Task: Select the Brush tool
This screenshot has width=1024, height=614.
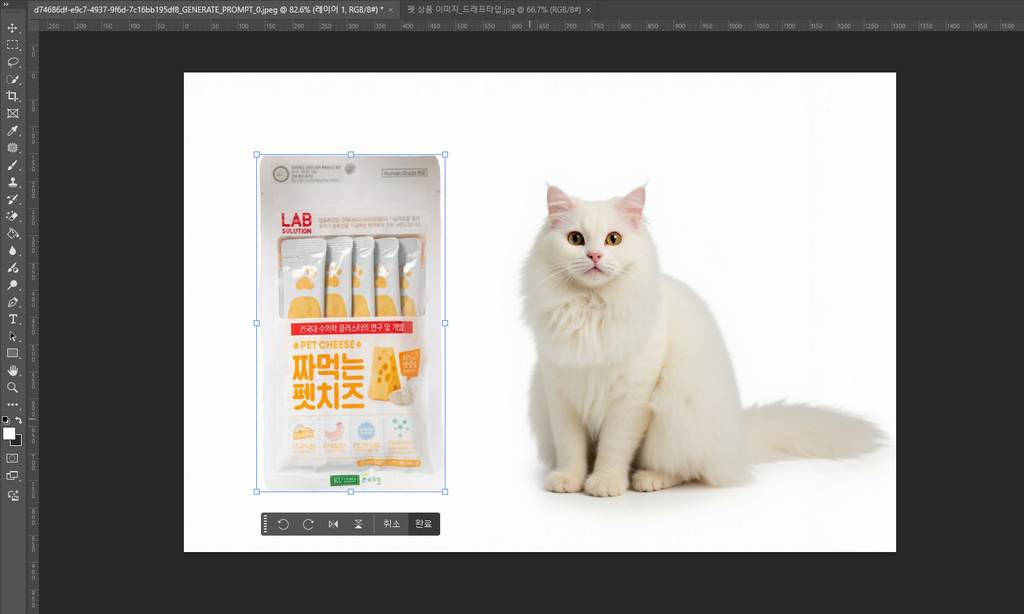Action: tap(12, 165)
